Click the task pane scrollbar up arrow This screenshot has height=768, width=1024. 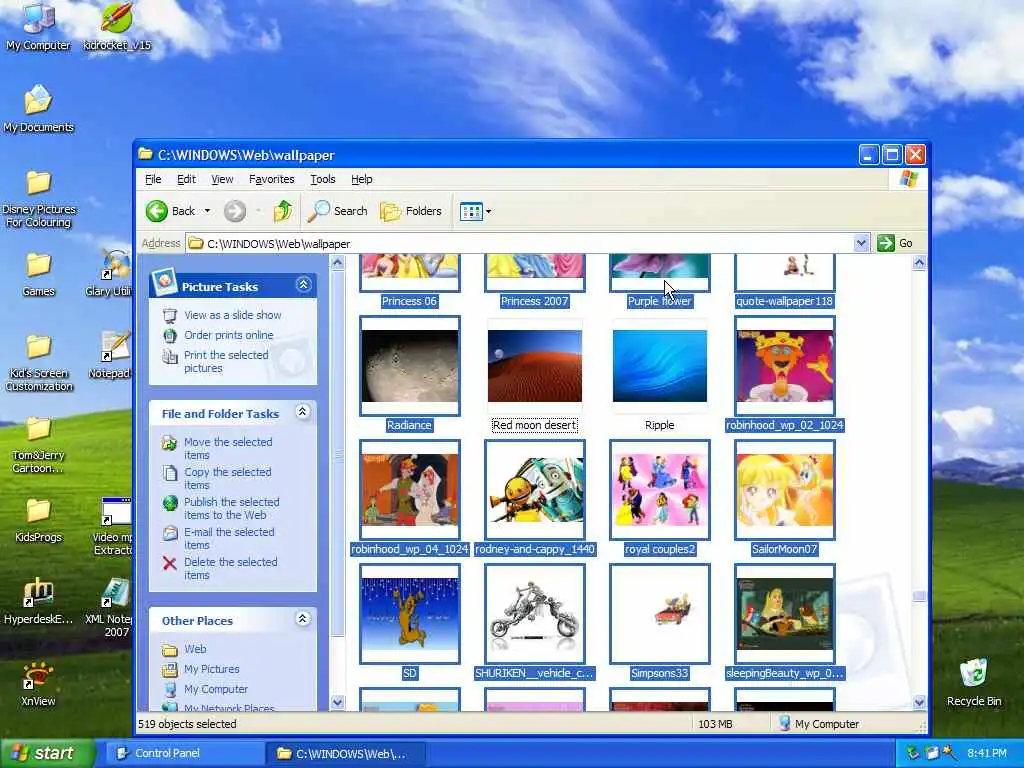coord(337,263)
